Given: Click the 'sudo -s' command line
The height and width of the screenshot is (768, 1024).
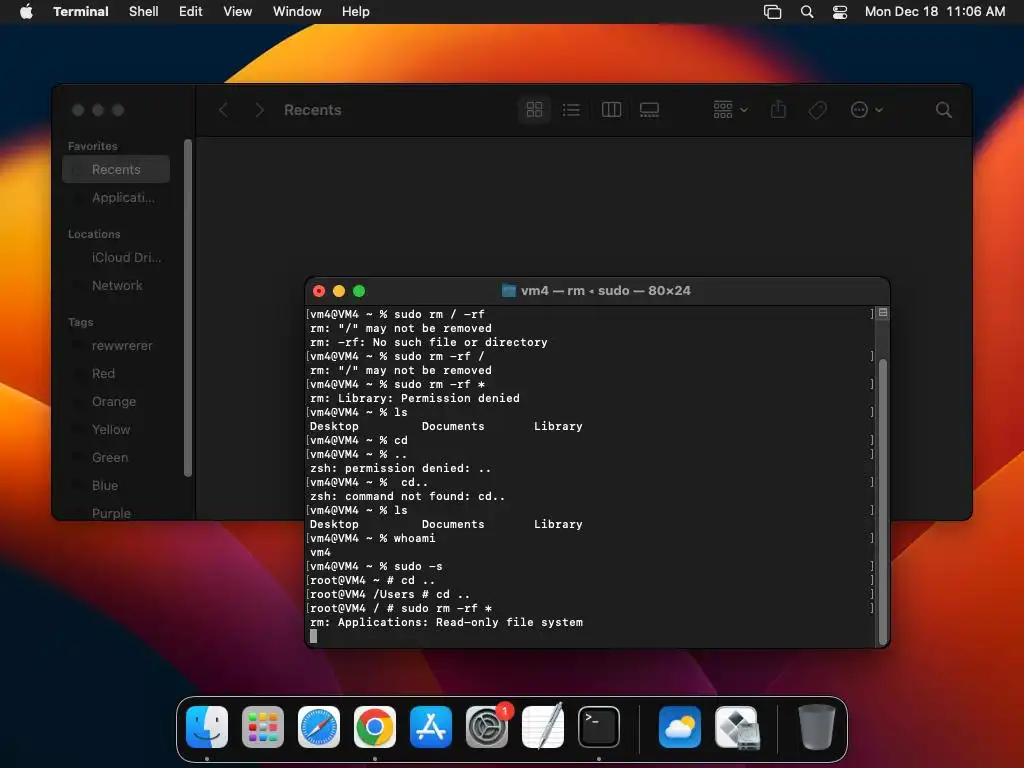Looking at the screenshot, I should pos(376,566).
